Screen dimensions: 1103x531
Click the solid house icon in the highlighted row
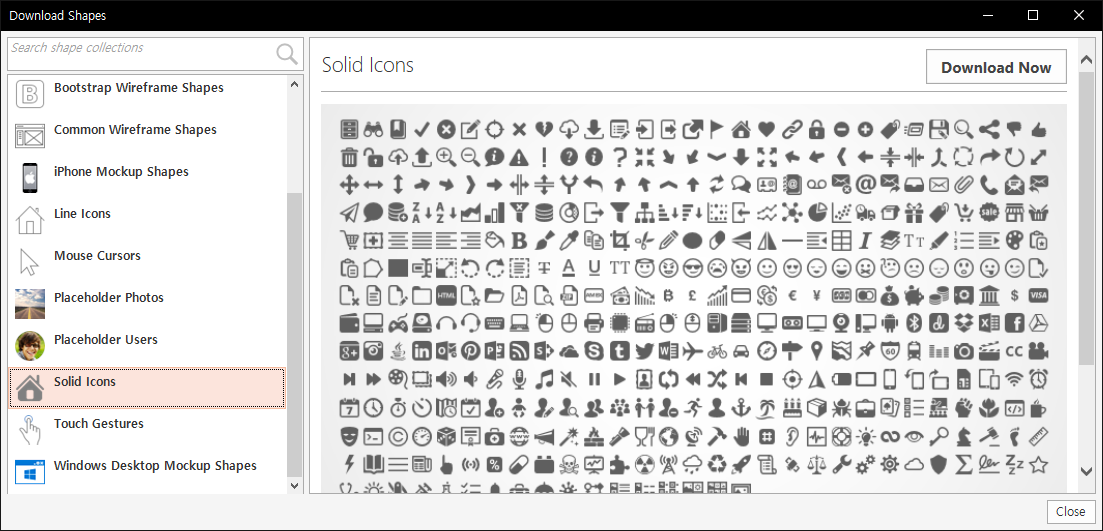coord(30,388)
